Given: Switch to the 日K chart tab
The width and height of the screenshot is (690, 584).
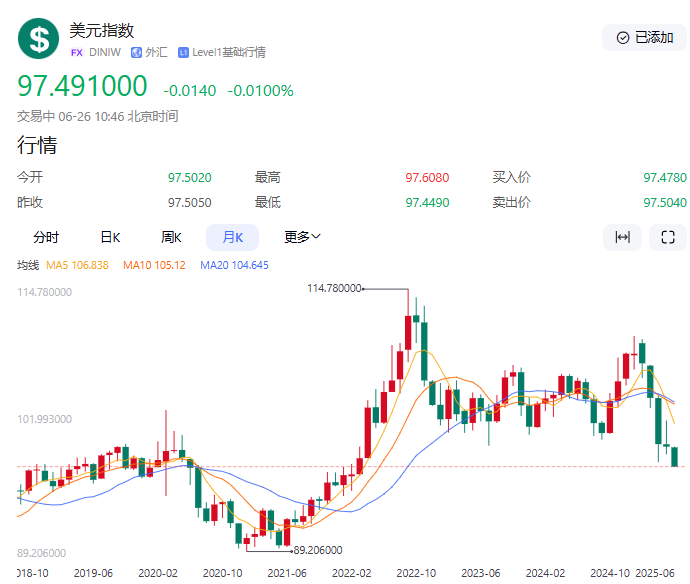Looking at the screenshot, I should (x=110, y=237).
